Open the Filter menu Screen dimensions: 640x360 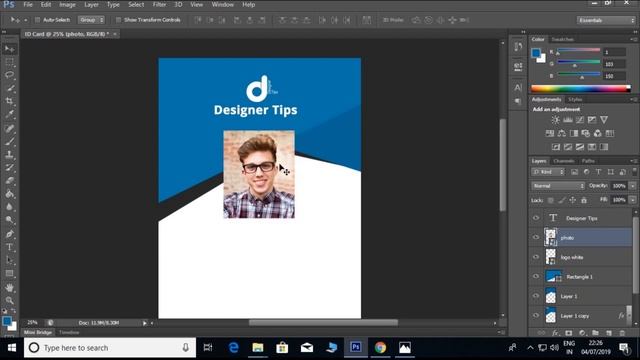pyautogui.click(x=159, y=4)
